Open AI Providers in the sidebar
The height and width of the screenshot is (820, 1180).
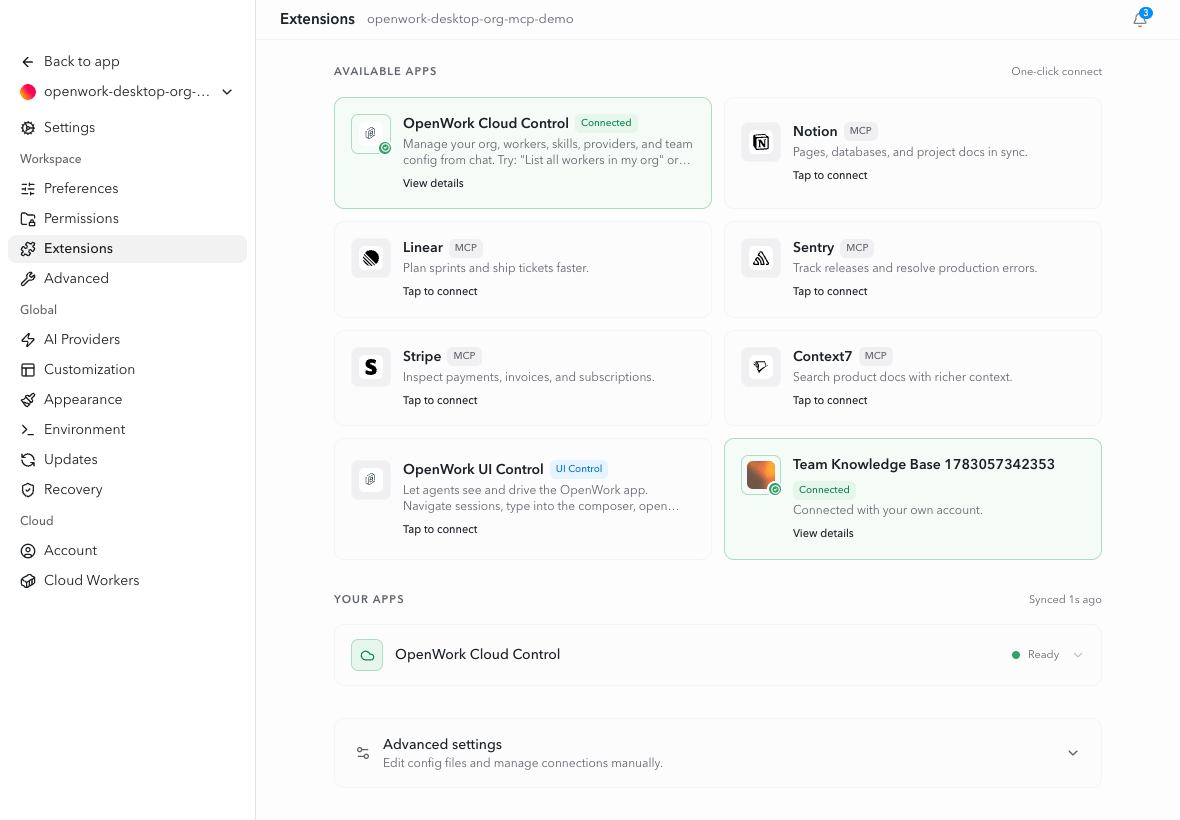[127, 340]
